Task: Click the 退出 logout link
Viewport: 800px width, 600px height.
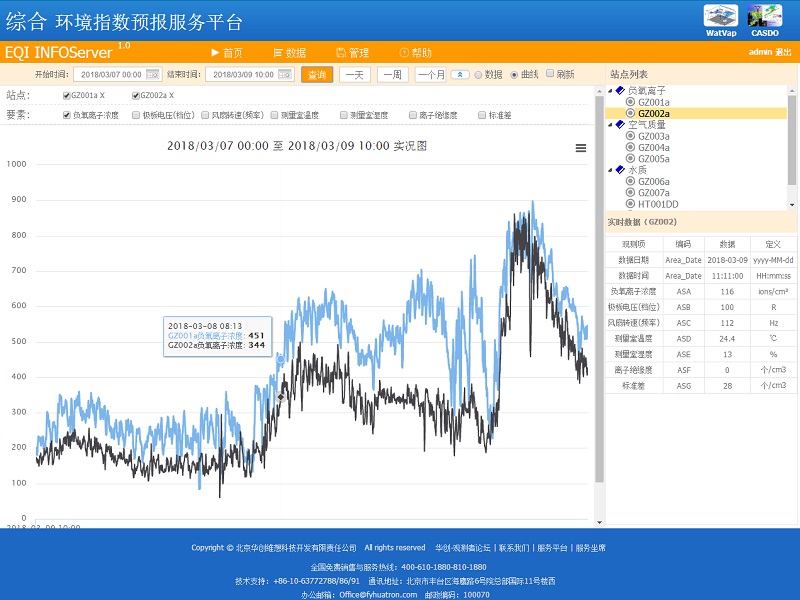Action: (x=783, y=52)
